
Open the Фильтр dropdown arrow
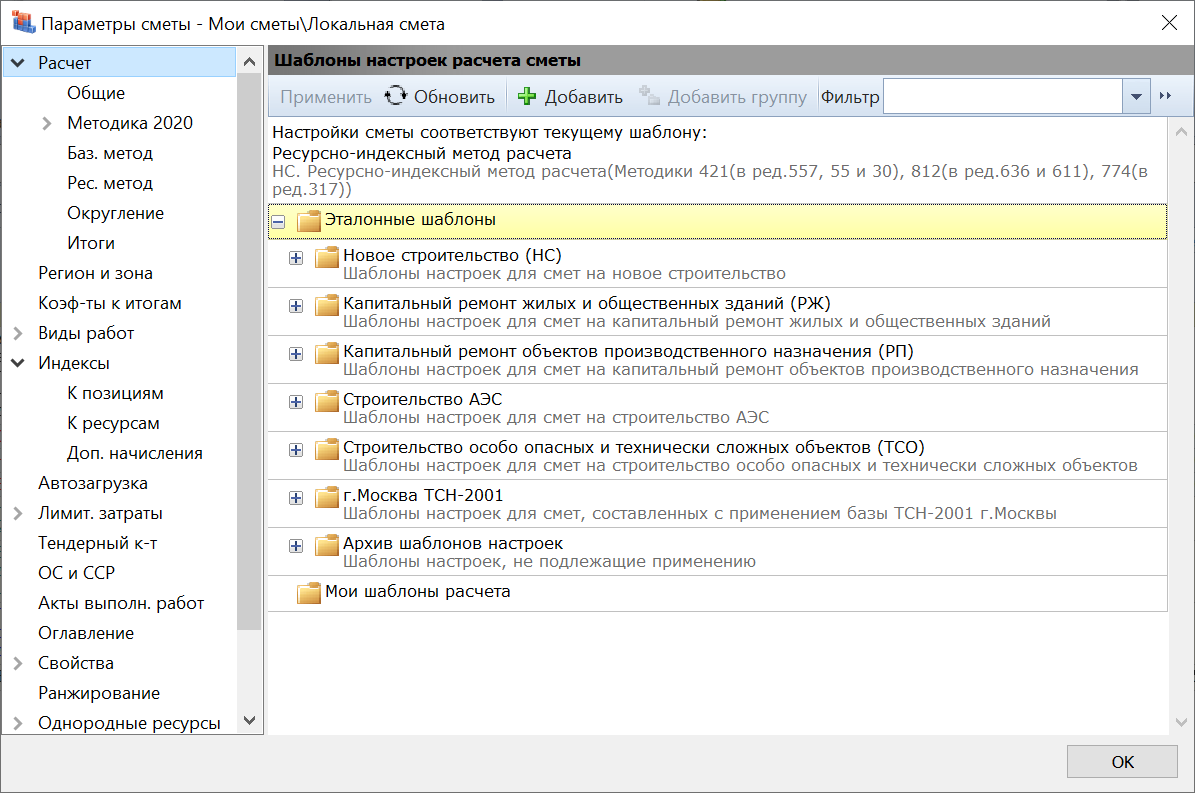coord(1136,97)
